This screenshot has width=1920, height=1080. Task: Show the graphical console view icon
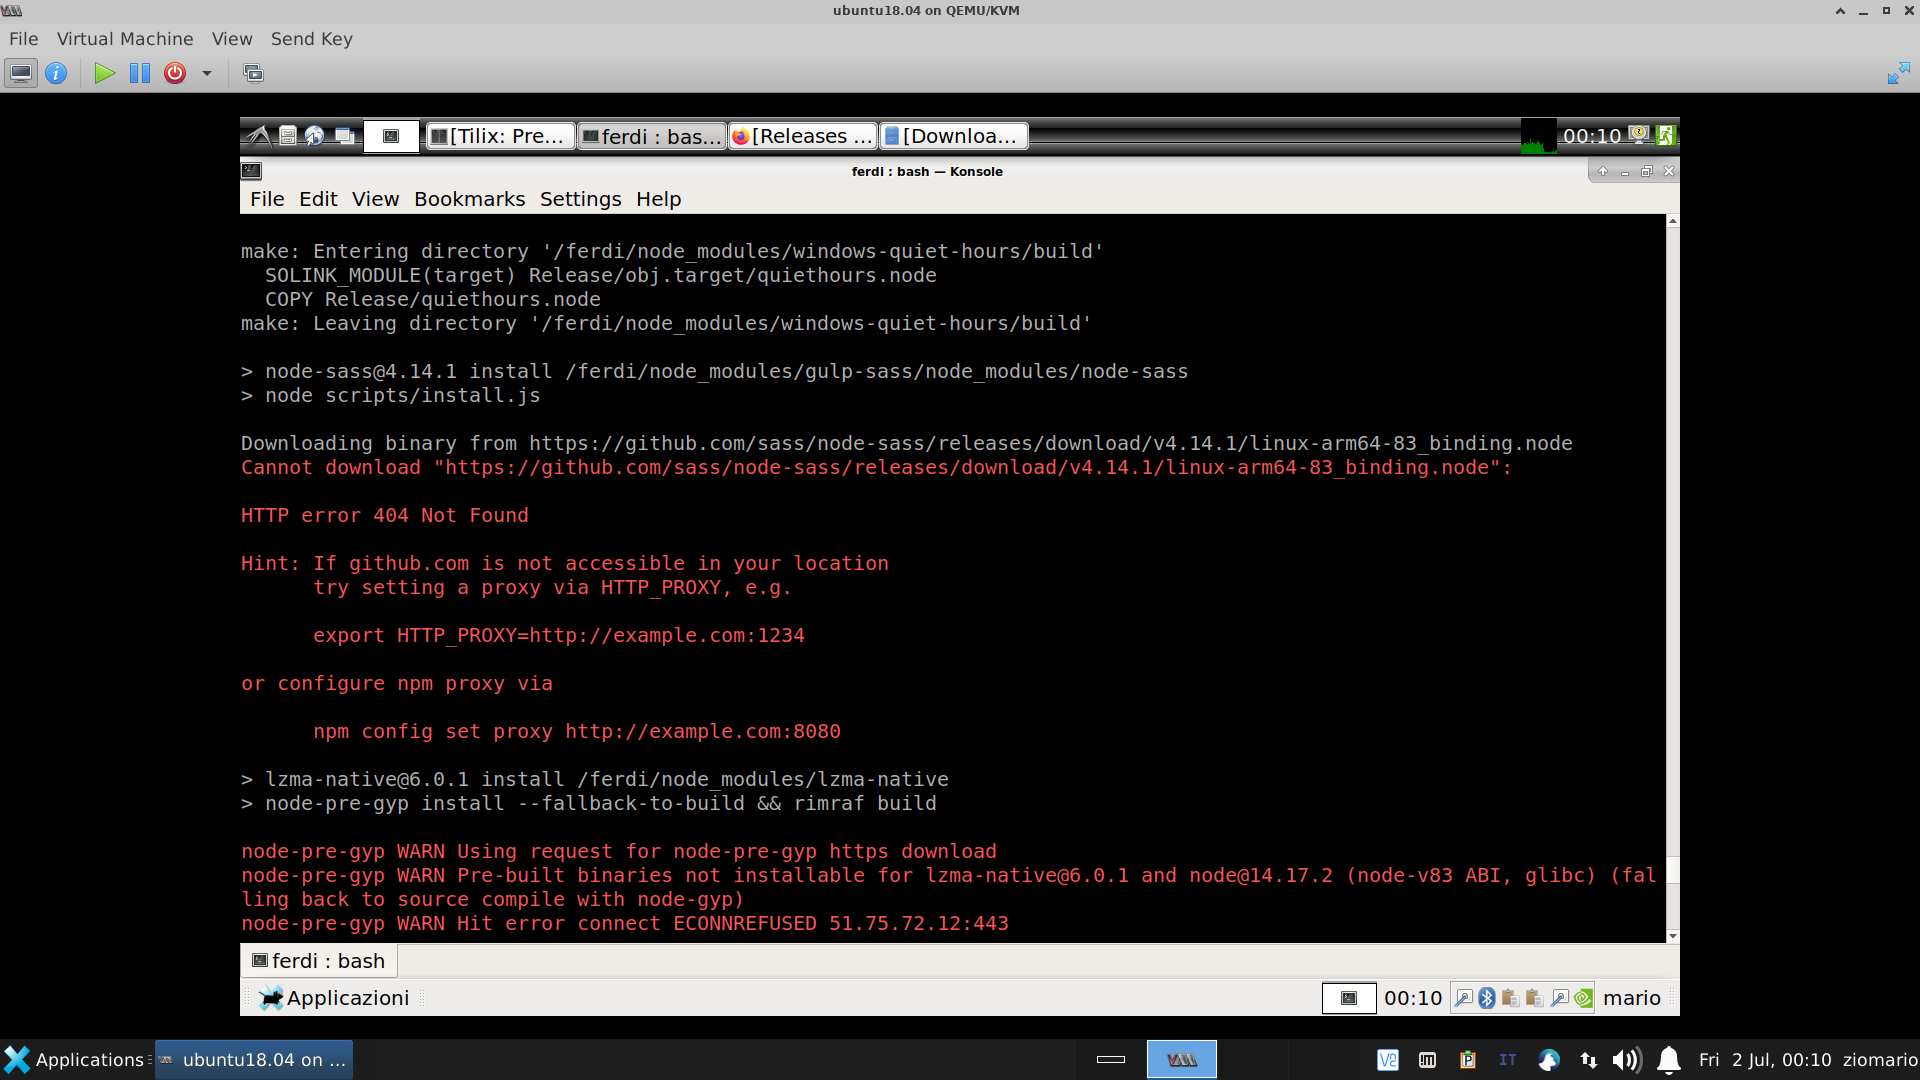pyautogui.click(x=21, y=73)
